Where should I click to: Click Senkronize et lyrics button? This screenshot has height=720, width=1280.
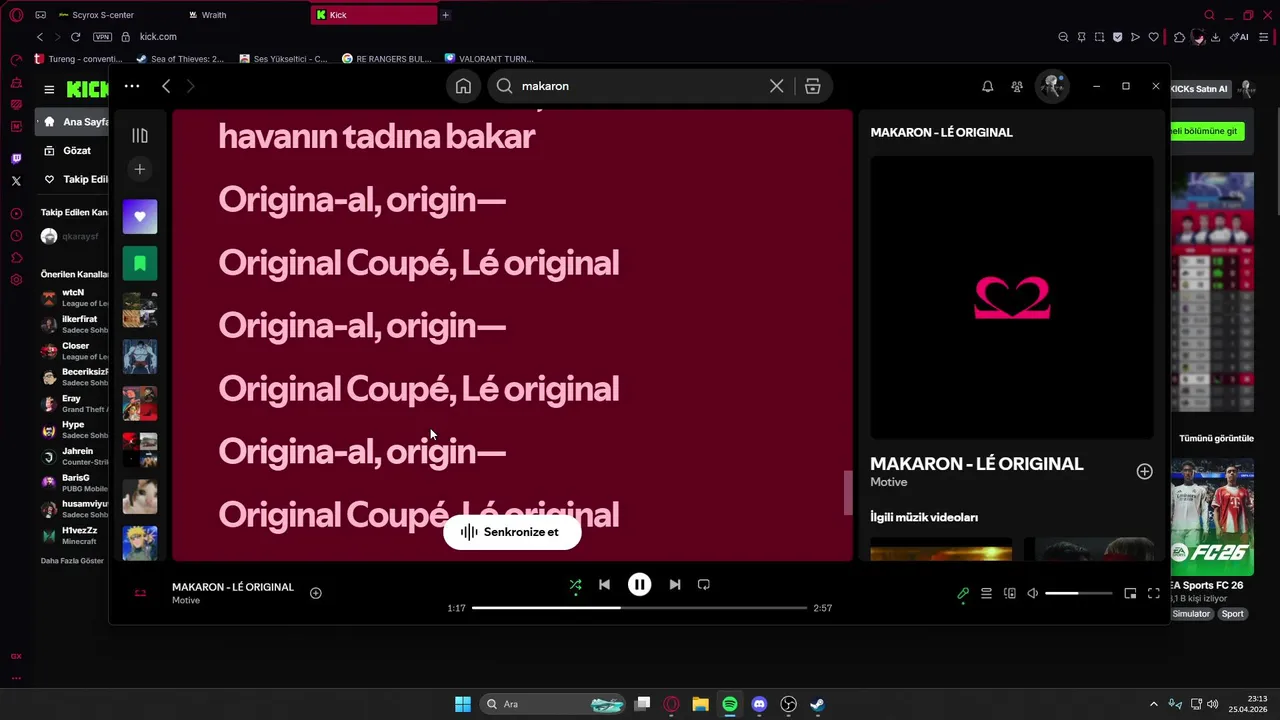pyautogui.click(x=512, y=532)
